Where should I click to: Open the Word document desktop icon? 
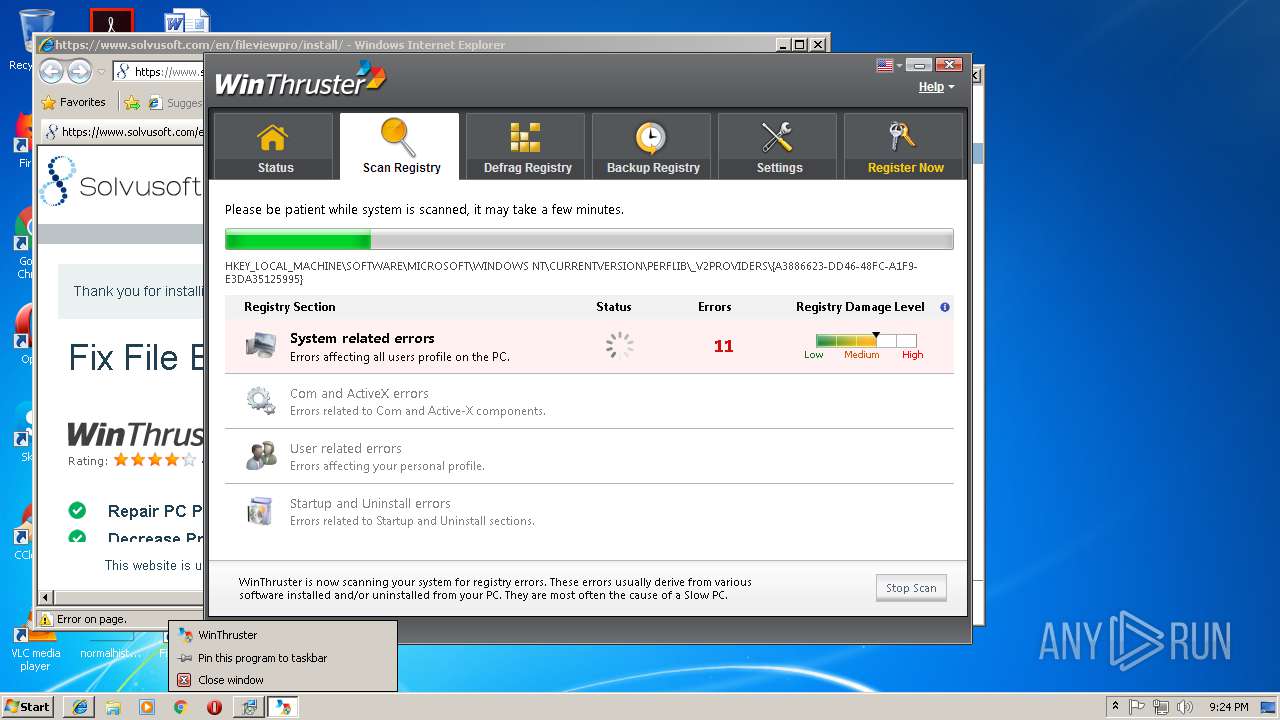[x=187, y=22]
